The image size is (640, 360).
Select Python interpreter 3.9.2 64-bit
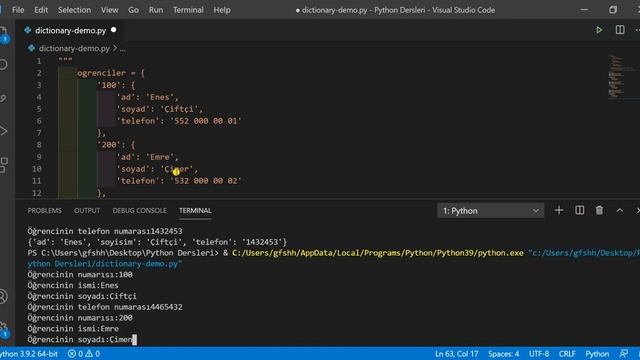tap(29, 354)
